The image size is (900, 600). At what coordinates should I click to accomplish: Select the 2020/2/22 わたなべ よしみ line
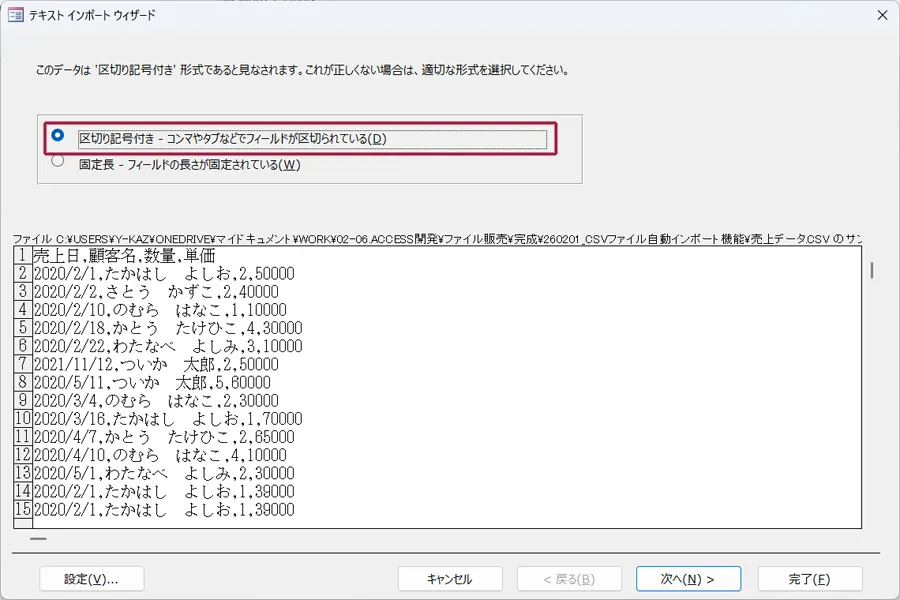click(x=165, y=346)
